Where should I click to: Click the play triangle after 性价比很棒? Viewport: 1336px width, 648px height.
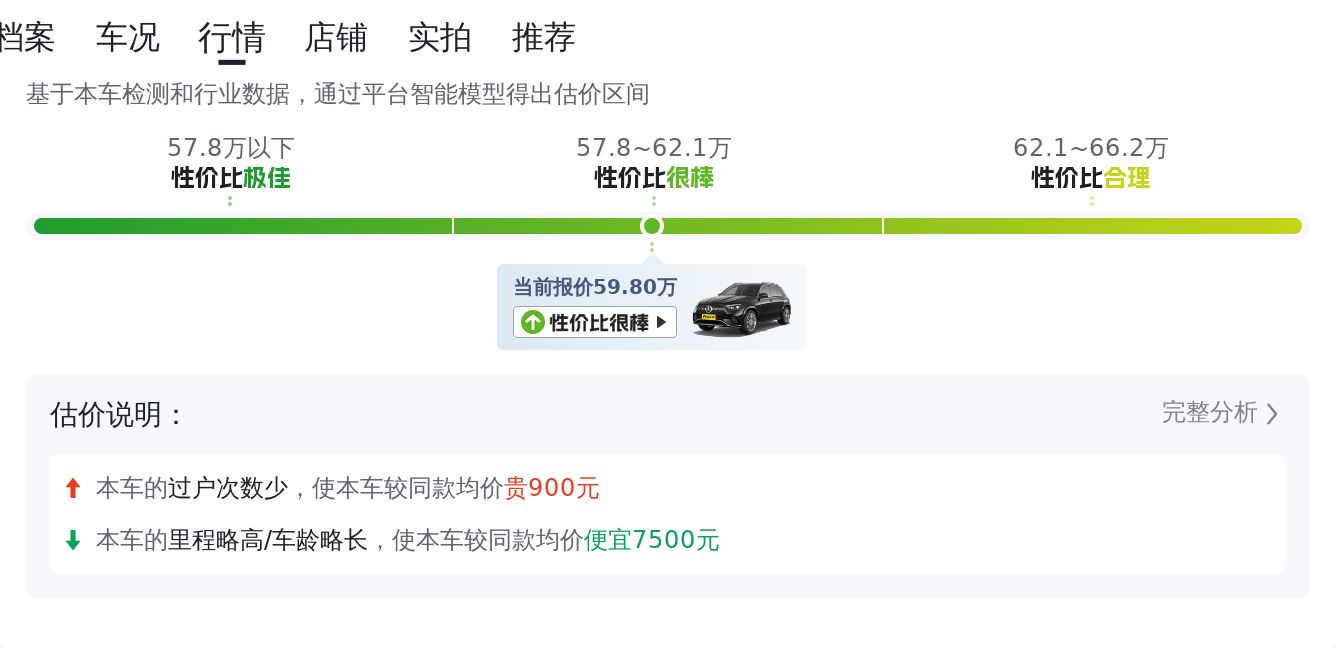[x=661, y=322]
